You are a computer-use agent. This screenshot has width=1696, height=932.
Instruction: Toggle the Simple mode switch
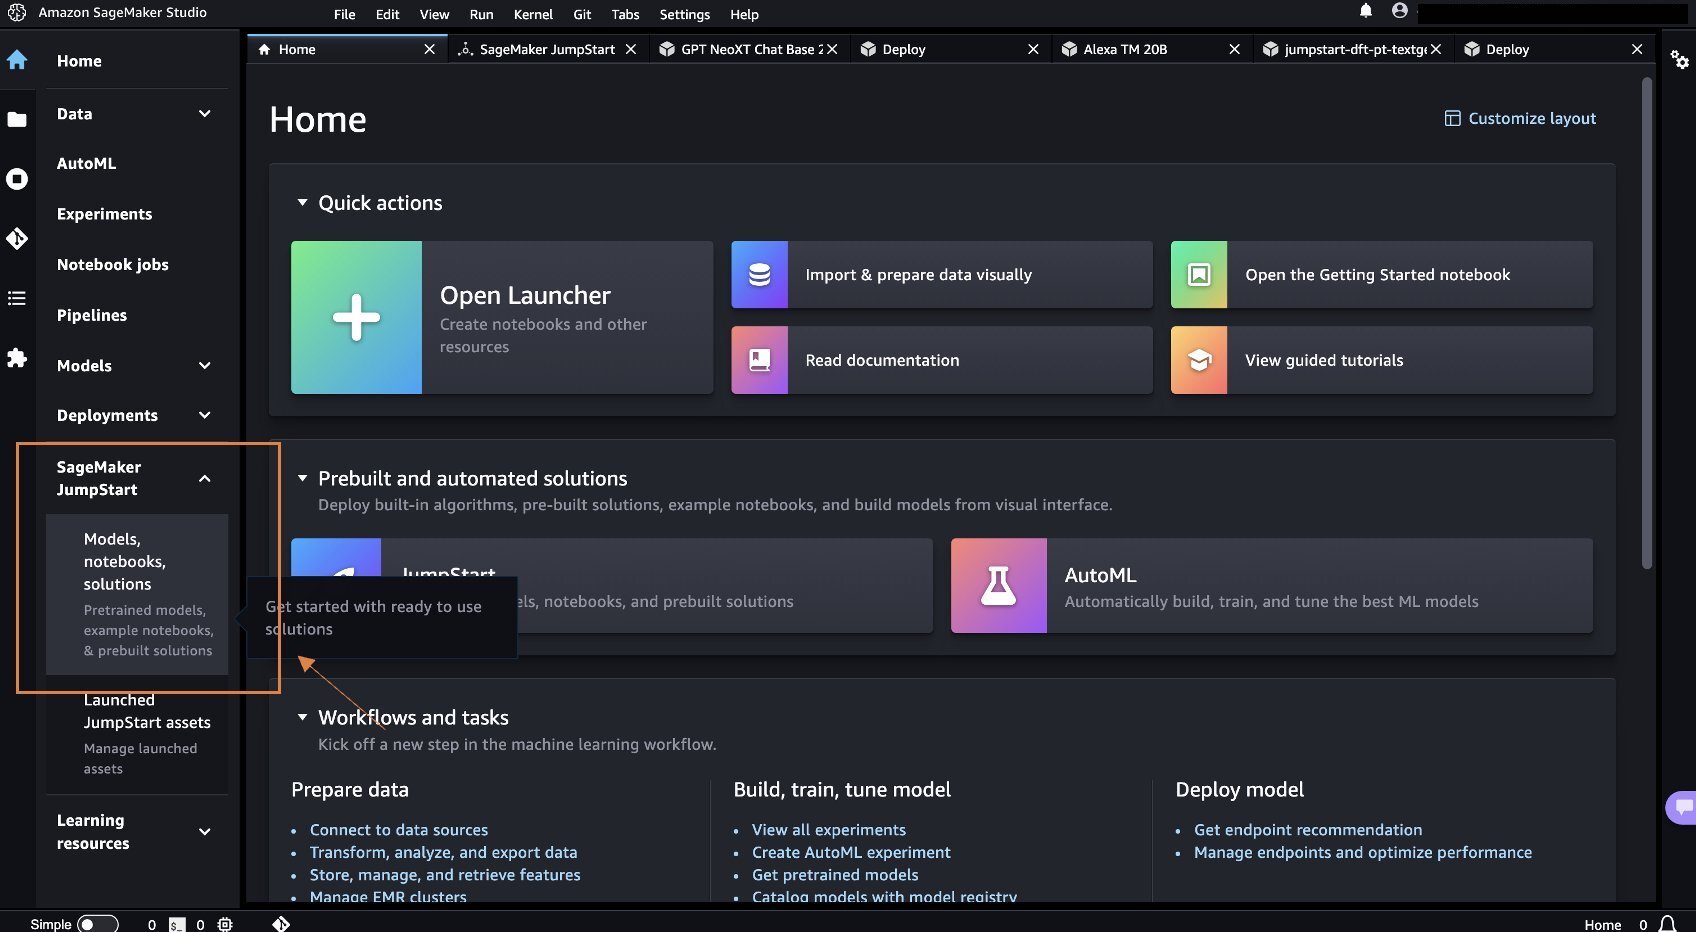tap(97, 924)
